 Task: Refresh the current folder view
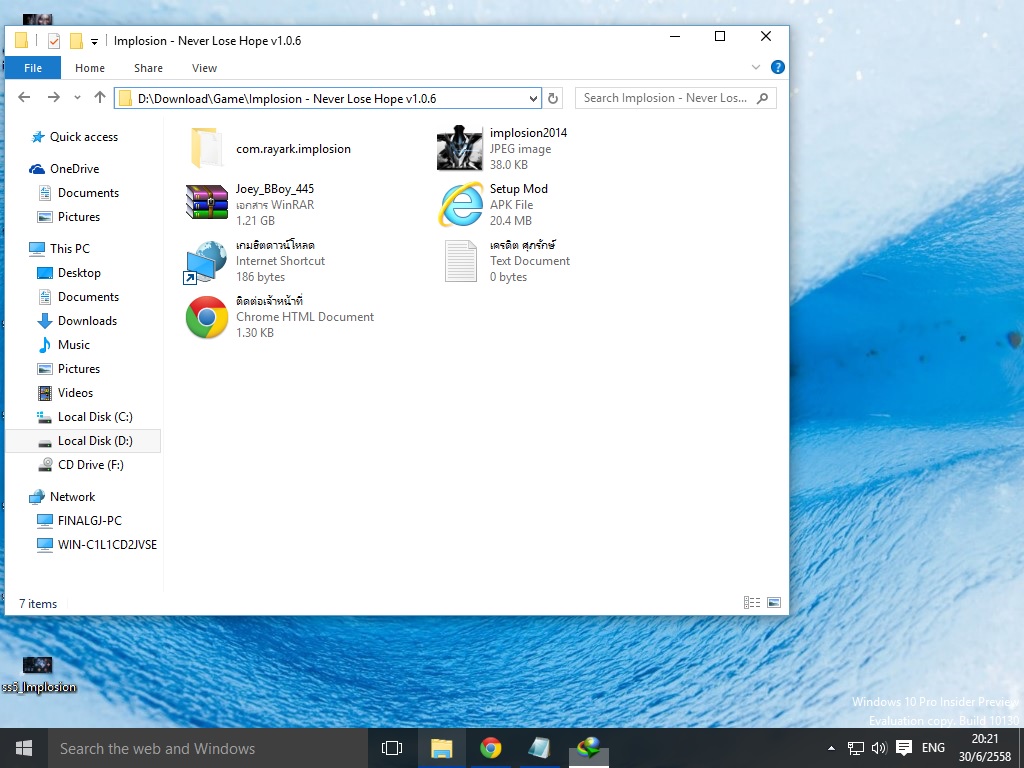[x=552, y=99]
